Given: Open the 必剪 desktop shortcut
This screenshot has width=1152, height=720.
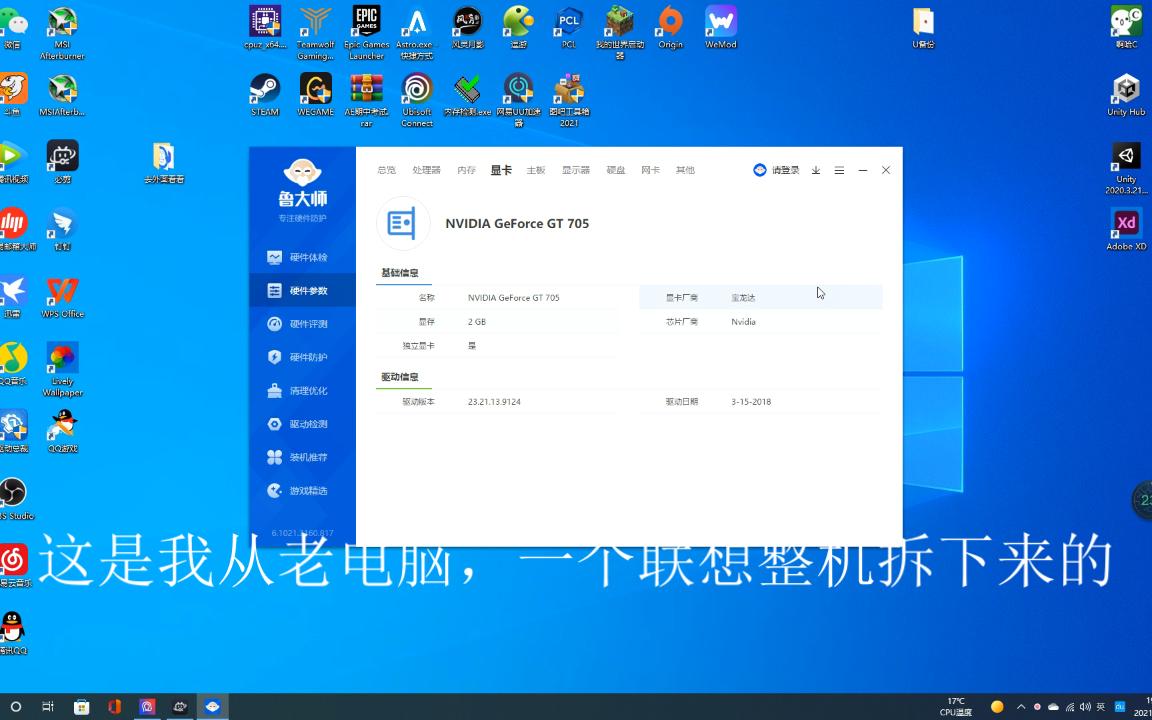Looking at the screenshot, I should [x=62, y=162].
